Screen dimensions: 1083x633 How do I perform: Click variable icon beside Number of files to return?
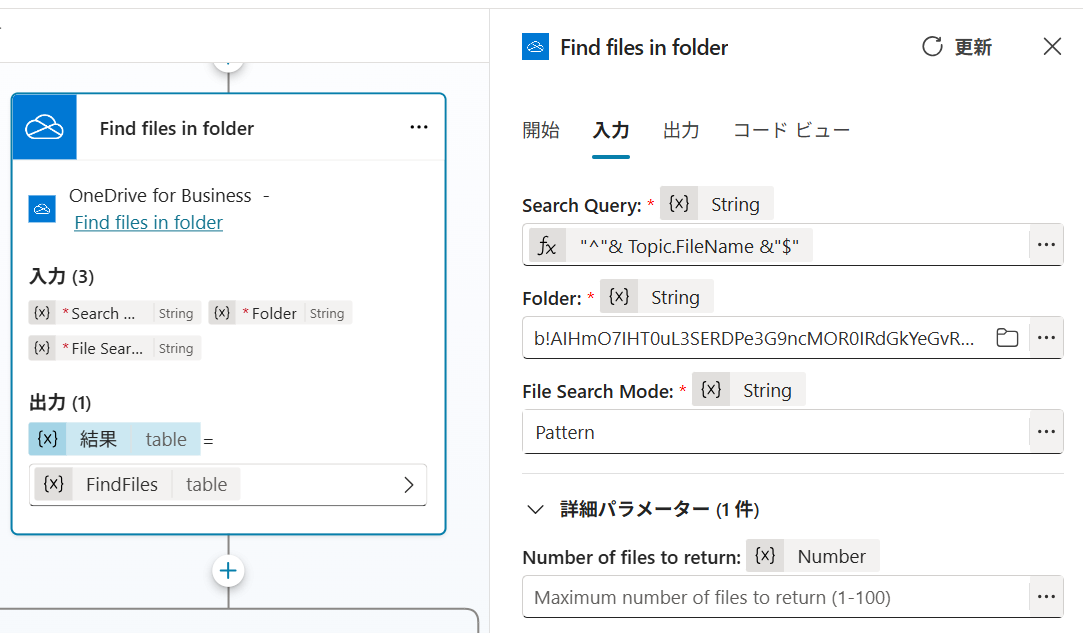(x=765, y=556)
